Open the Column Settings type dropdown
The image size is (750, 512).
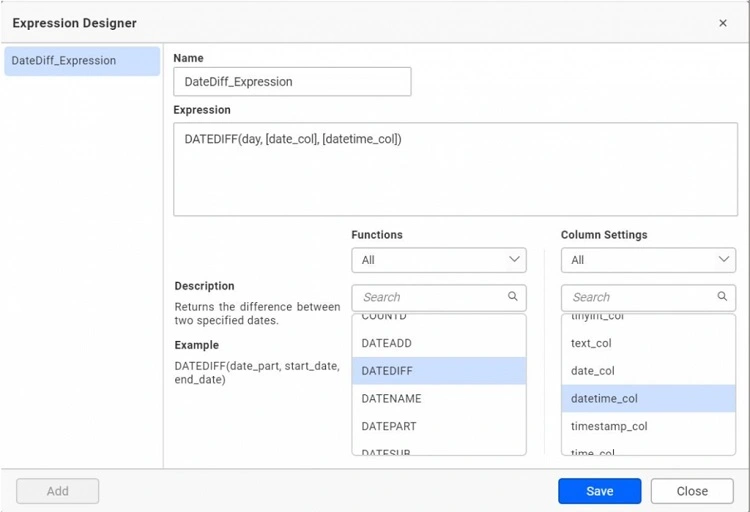[648, 260]
